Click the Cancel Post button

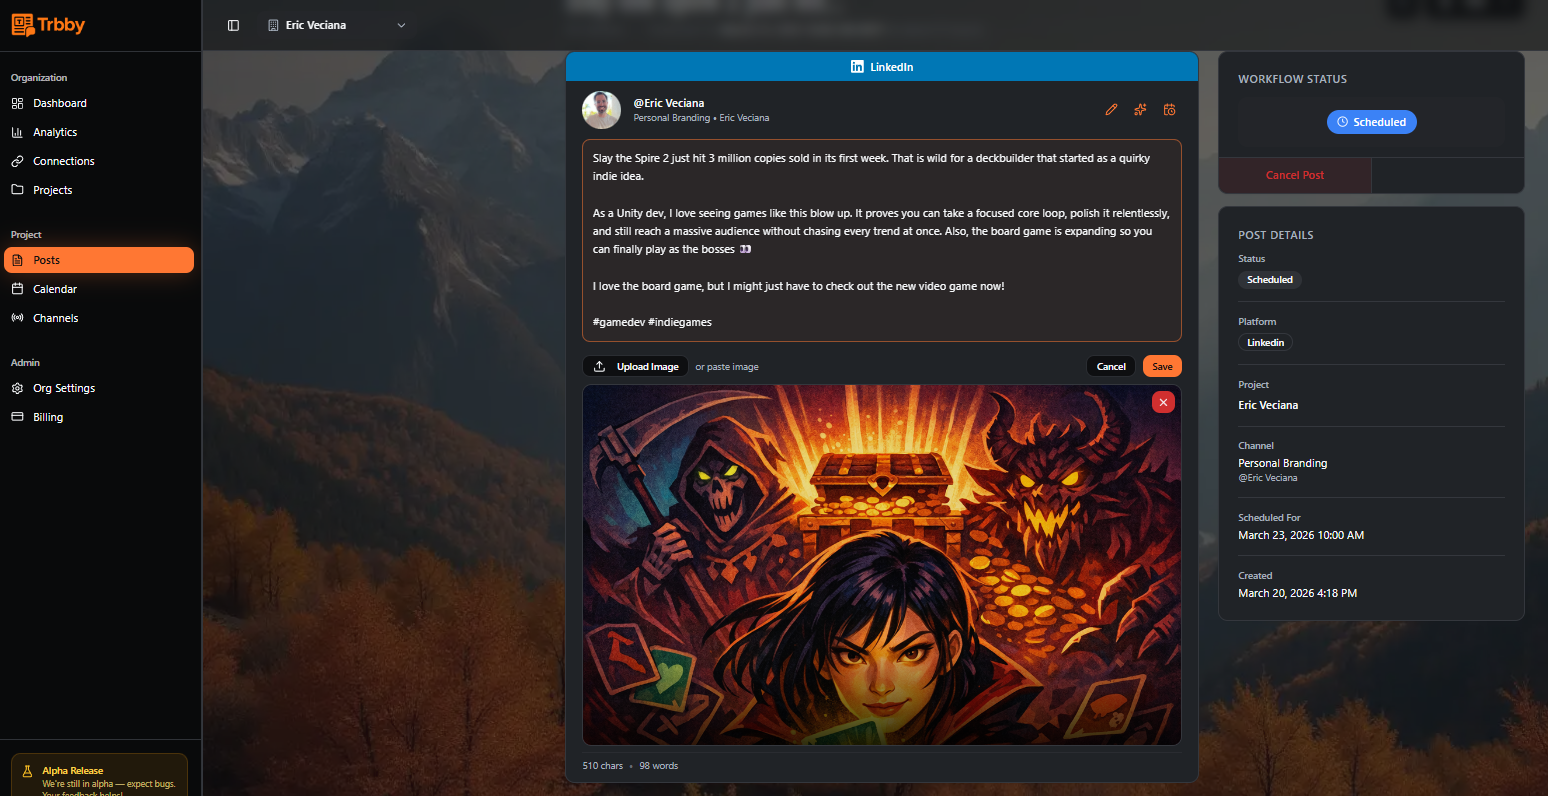coord(1295,175)
